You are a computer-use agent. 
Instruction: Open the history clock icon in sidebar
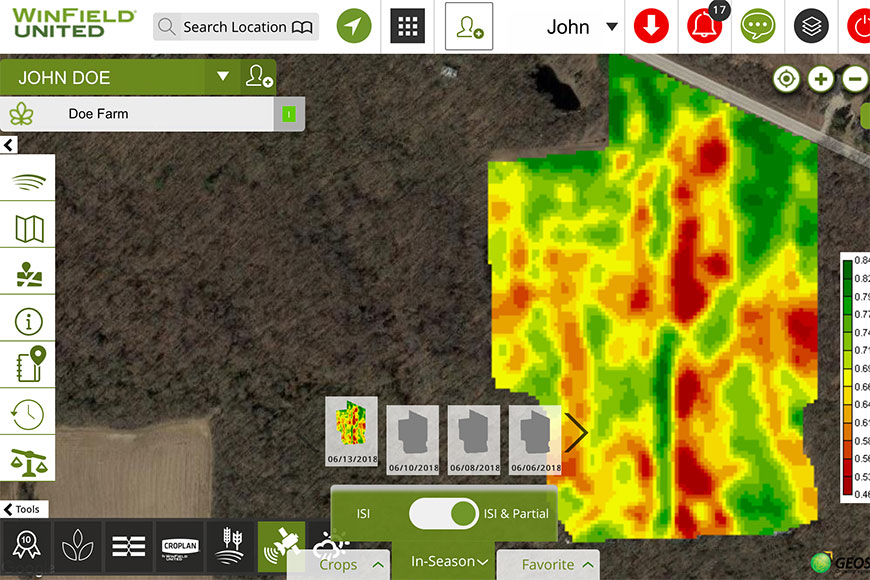coord(27,412)
